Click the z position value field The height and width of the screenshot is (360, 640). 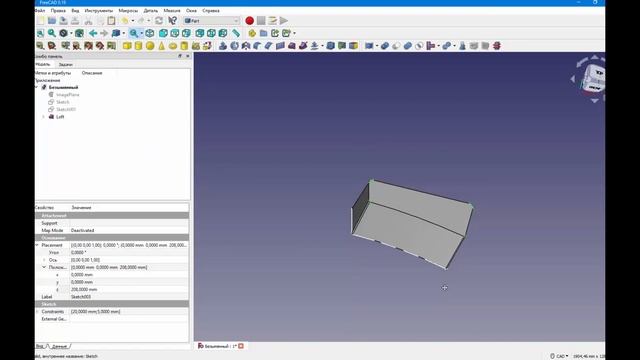(x=129, y=289)
